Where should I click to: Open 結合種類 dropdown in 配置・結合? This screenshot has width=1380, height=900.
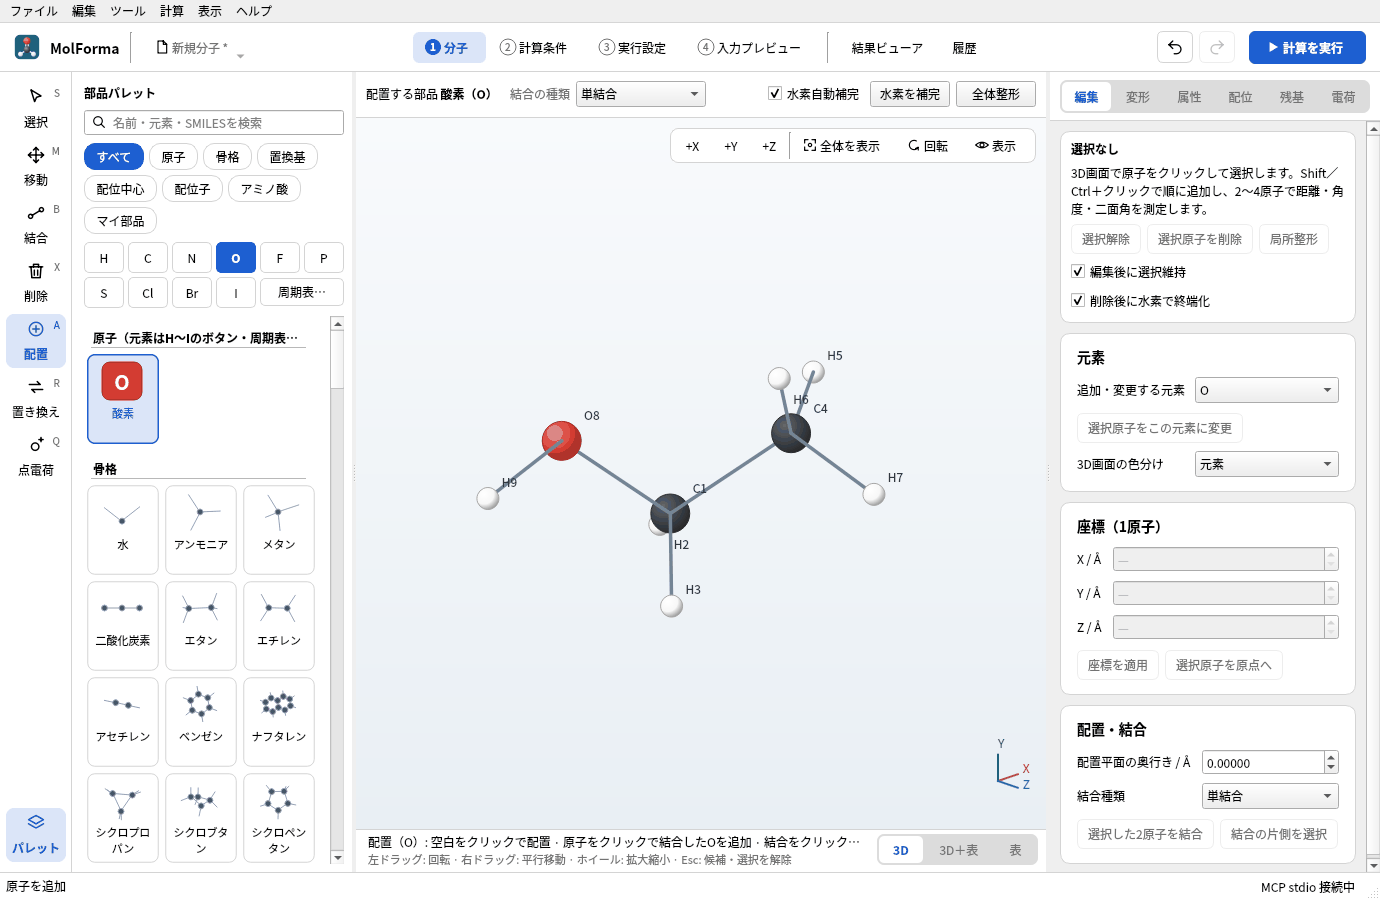pos(1270,796)
